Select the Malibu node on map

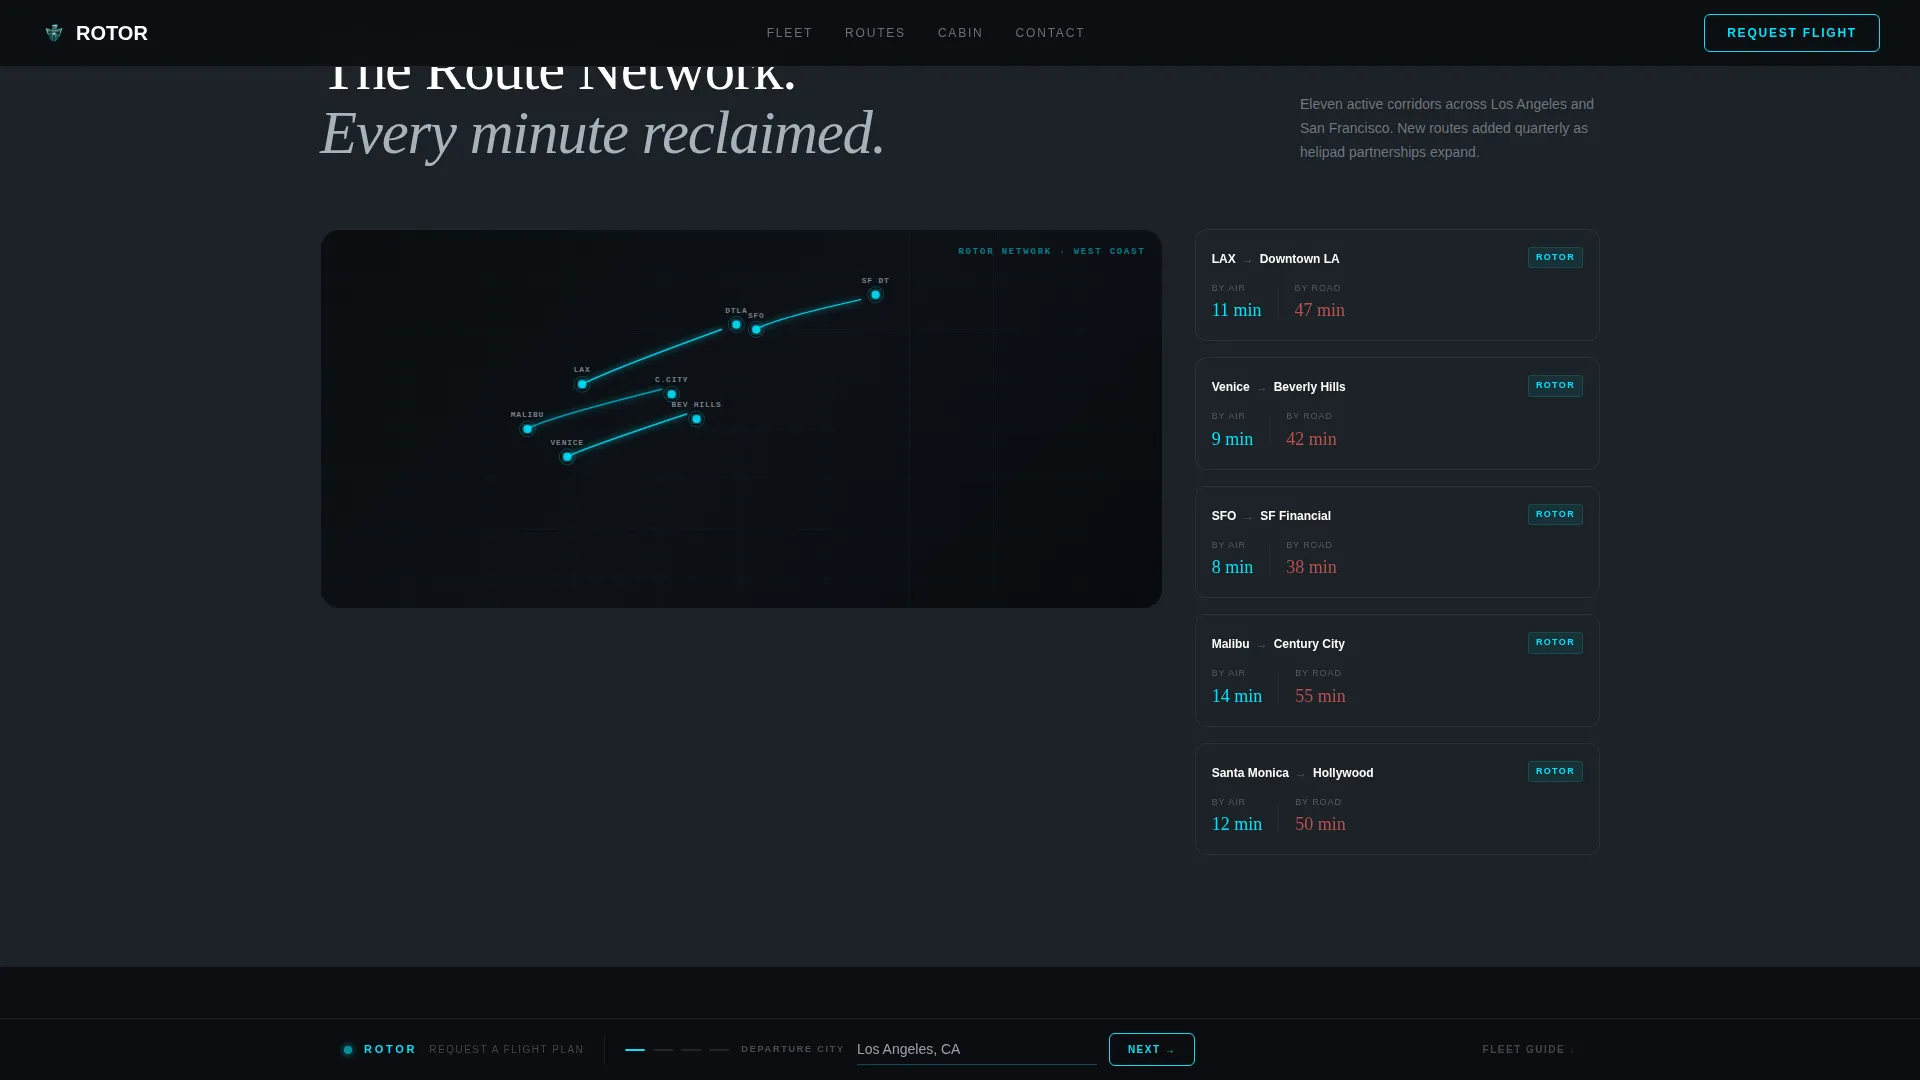527,429
